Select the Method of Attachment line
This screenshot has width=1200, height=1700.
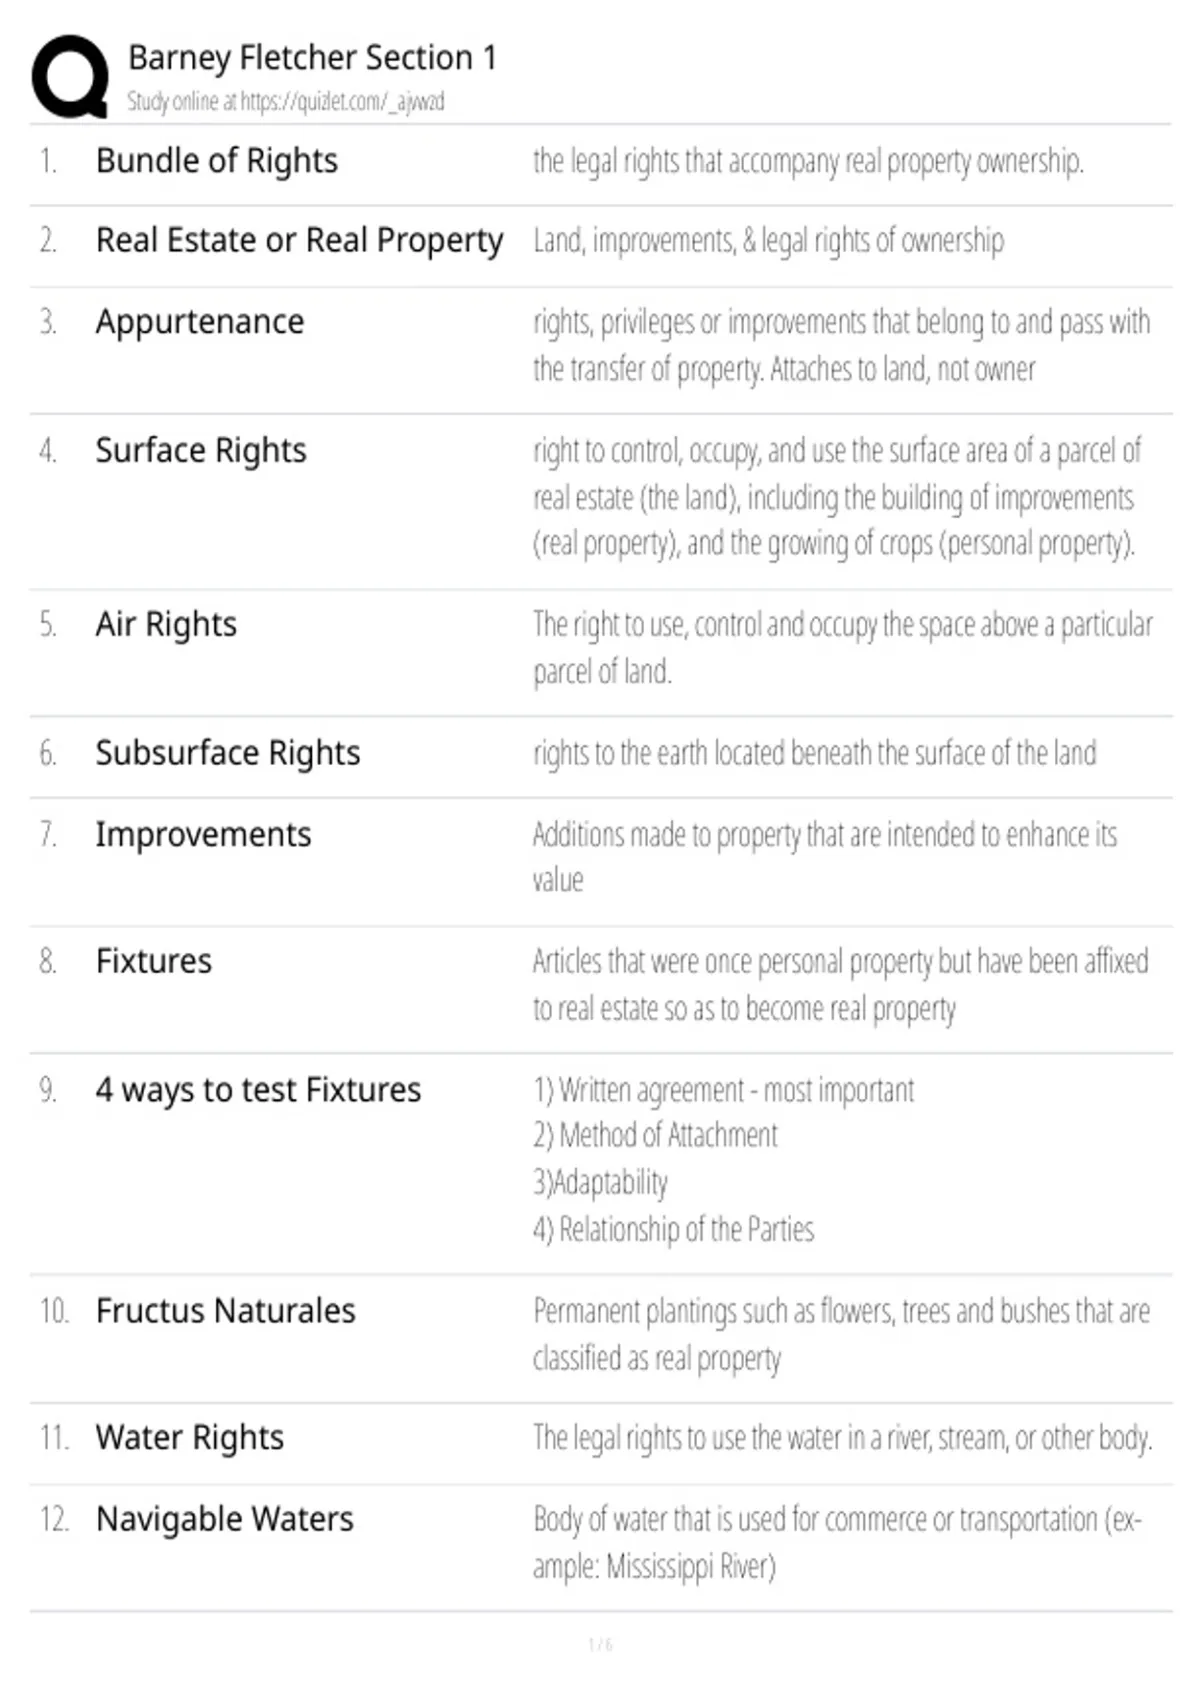(655, 1136)
